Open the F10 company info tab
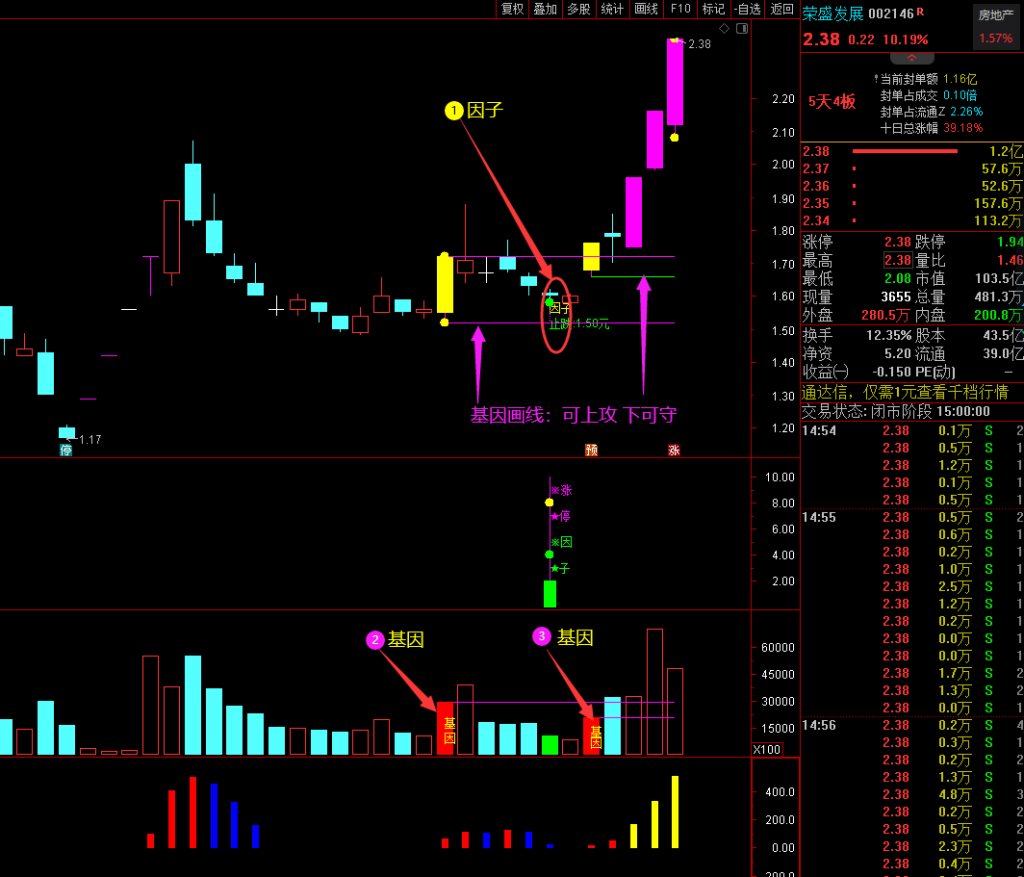Screen dimensions: 1024x877 [680, 9]
